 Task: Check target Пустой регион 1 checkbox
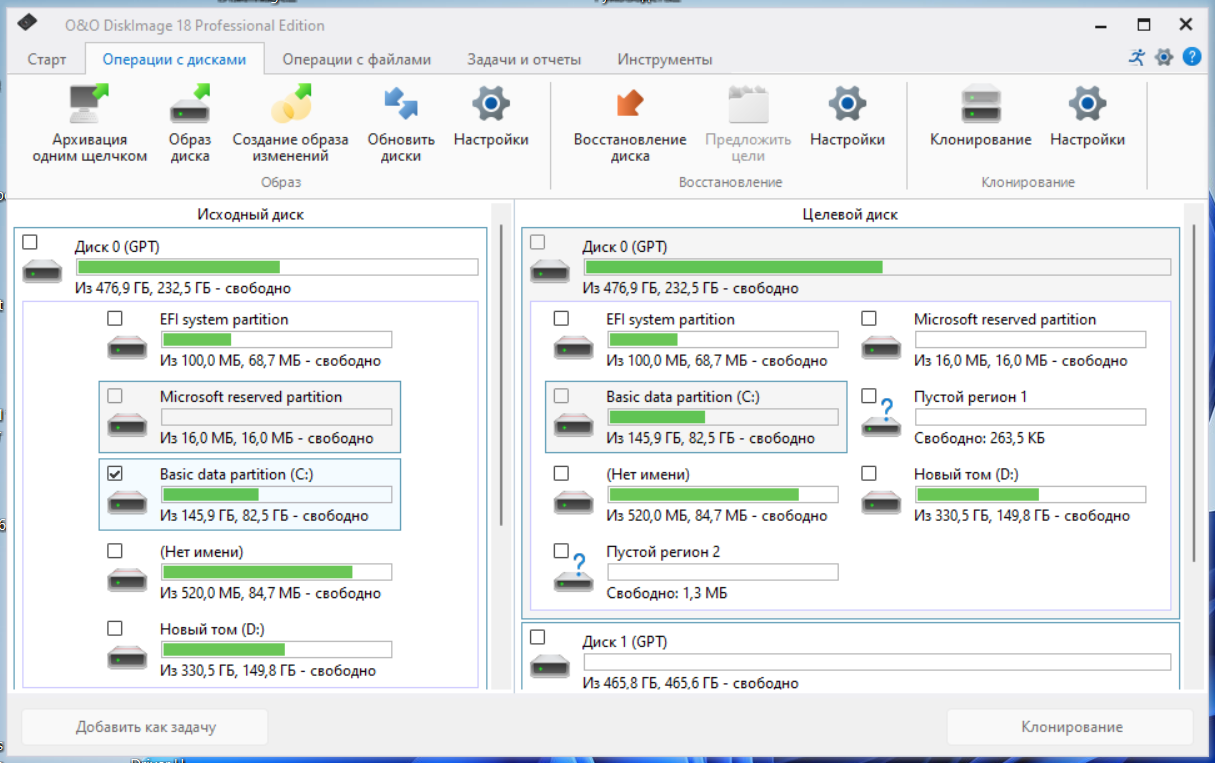869,396
